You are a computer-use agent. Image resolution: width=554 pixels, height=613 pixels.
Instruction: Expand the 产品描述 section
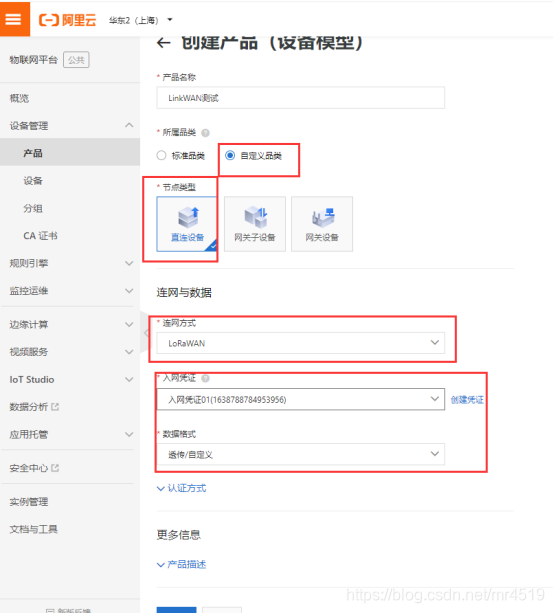coord(181,564)
